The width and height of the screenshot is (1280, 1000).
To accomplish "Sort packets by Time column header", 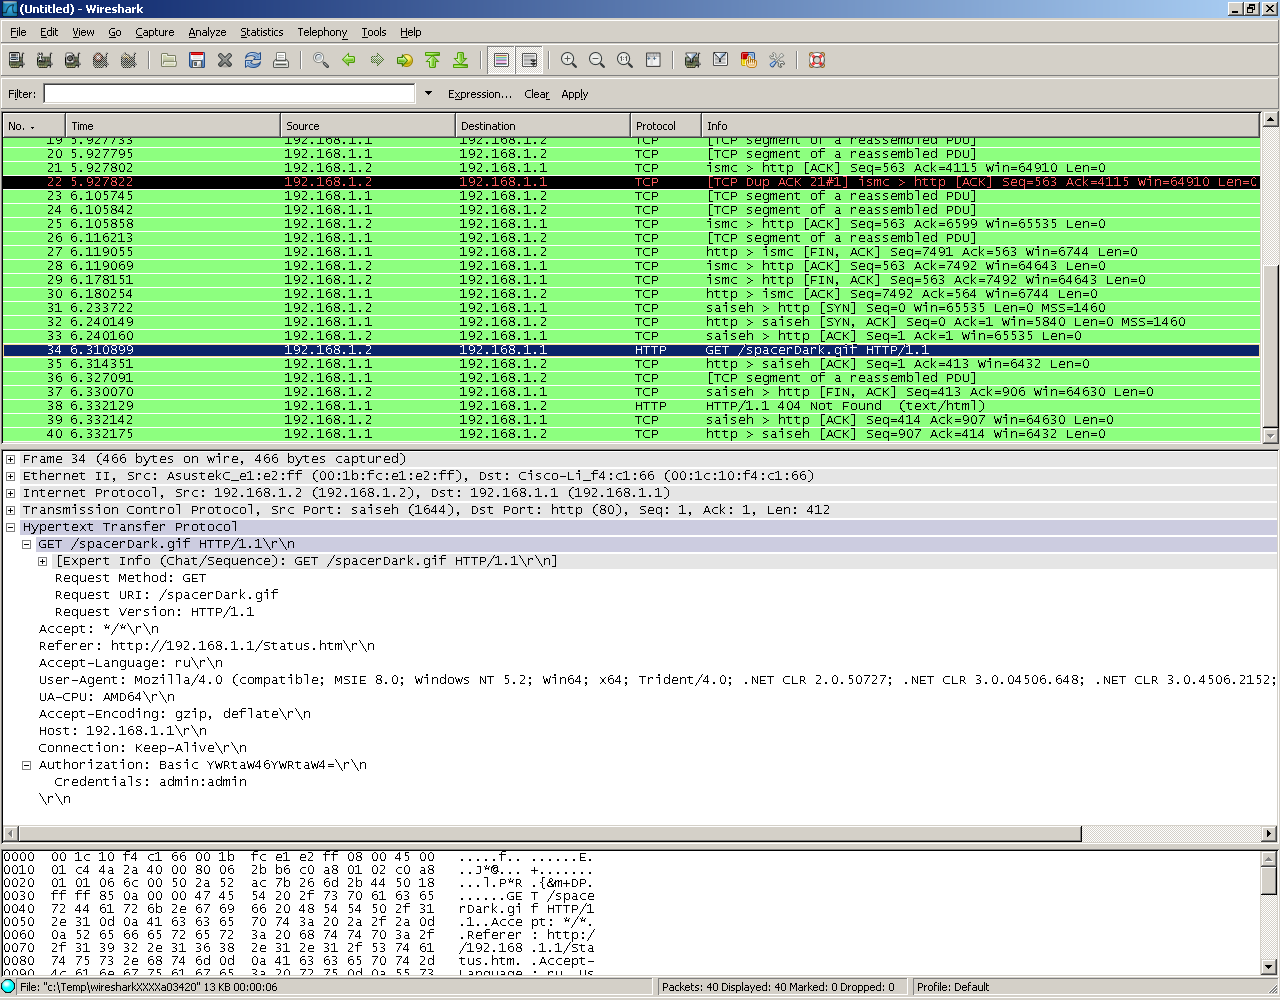I will pos(173,126).
